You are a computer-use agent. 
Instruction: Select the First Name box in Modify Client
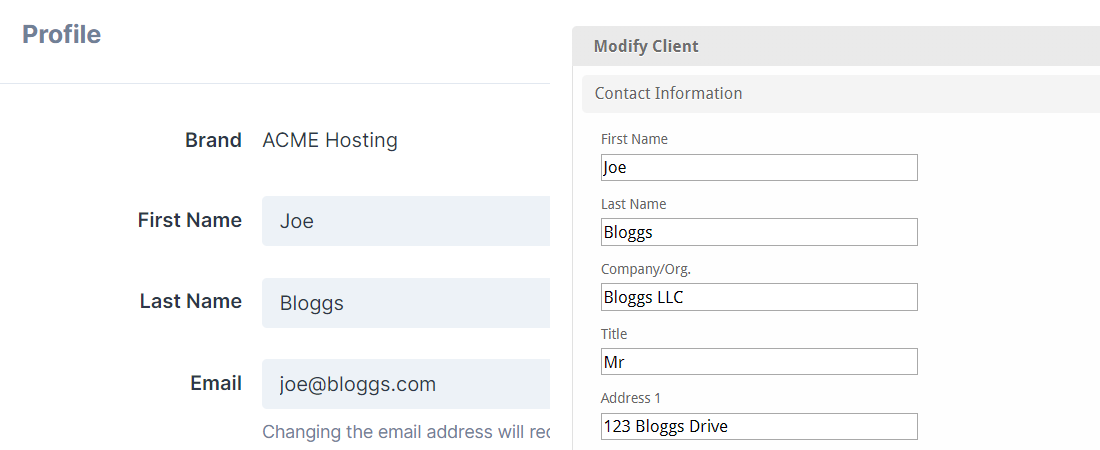(x=759, y=168)
